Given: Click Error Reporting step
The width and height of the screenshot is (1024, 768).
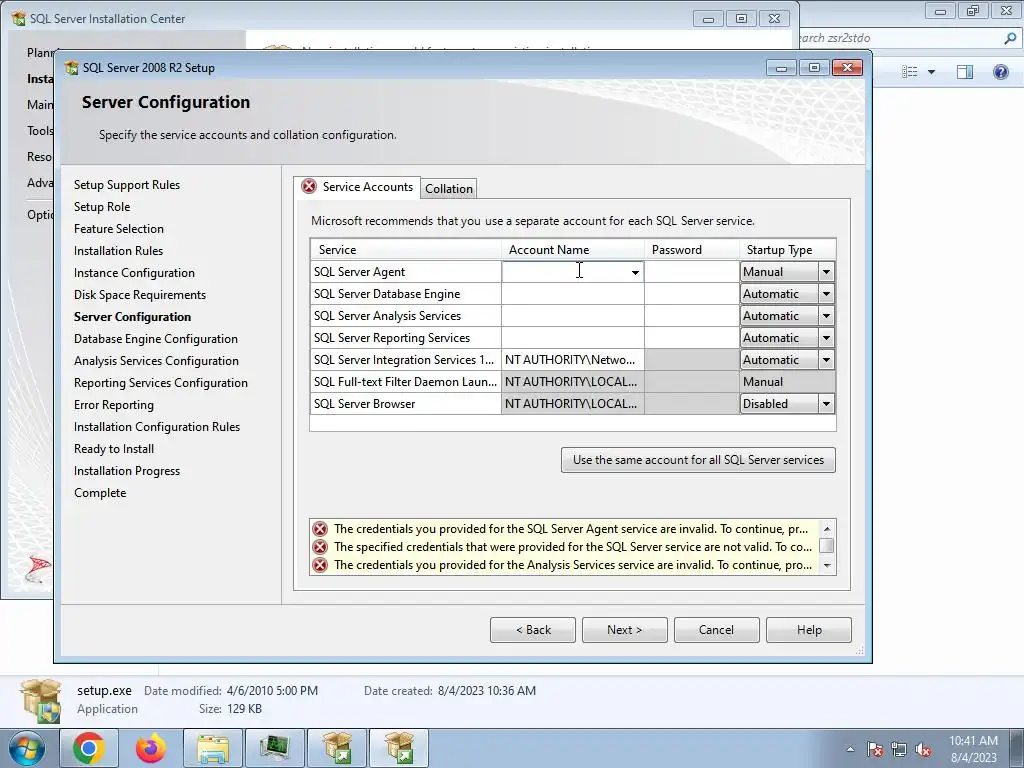Looking at the screenshot, I should pos(114,405).
